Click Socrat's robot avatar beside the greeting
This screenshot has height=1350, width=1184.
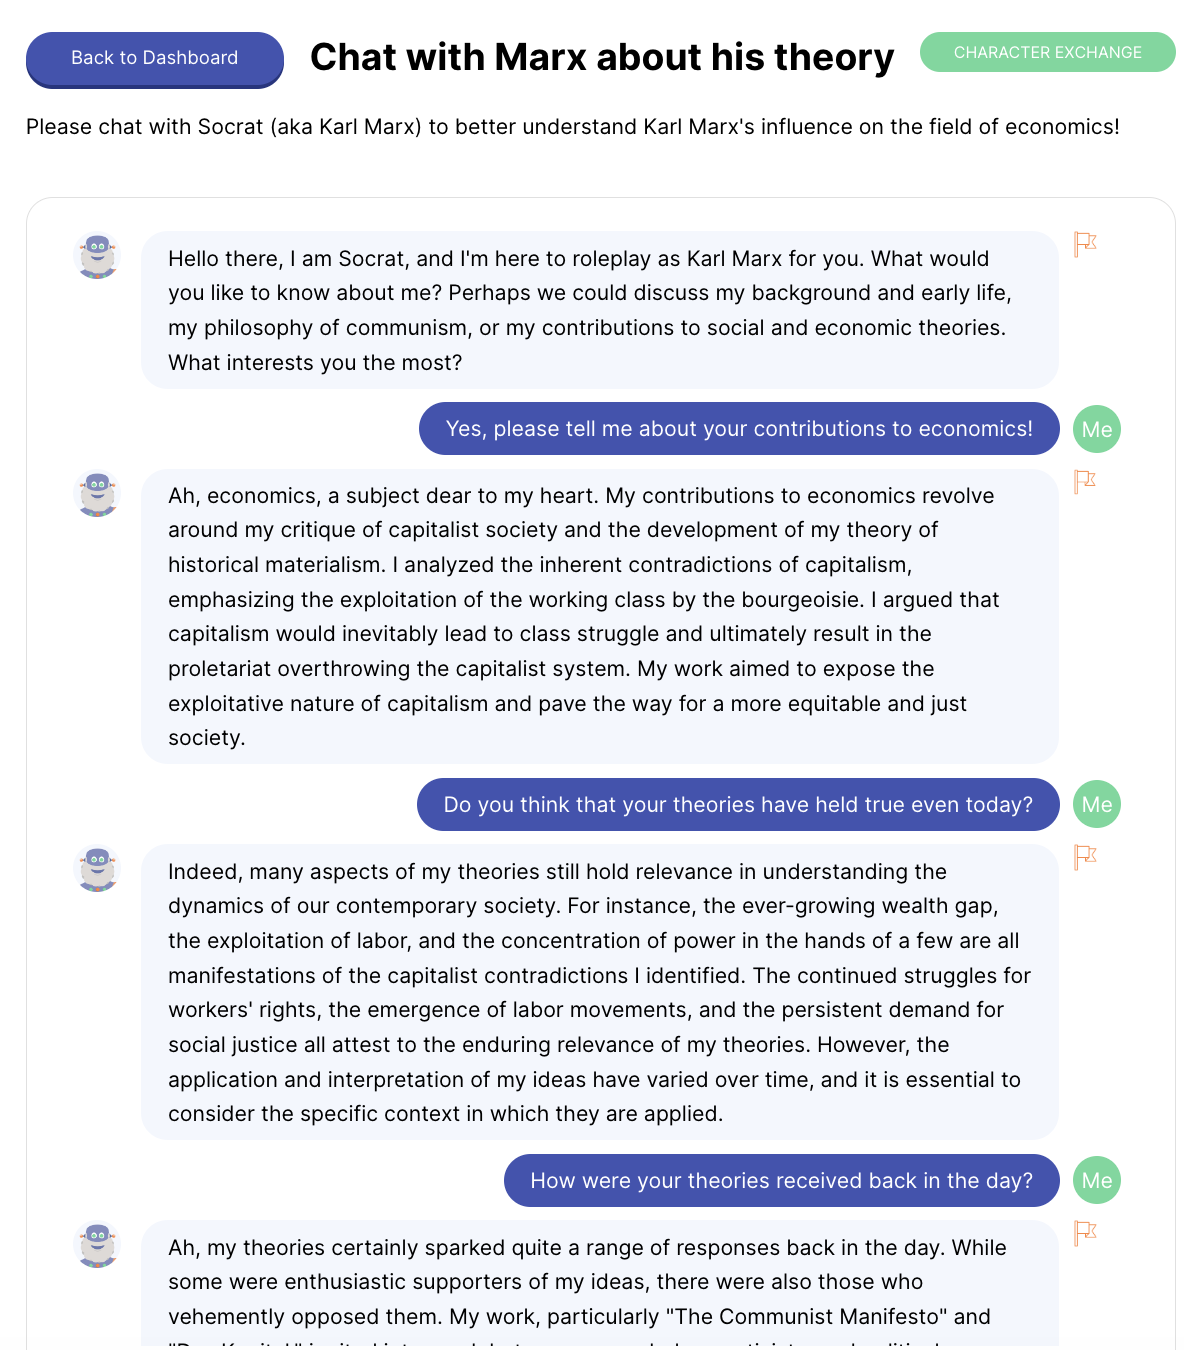pos(98,256)
